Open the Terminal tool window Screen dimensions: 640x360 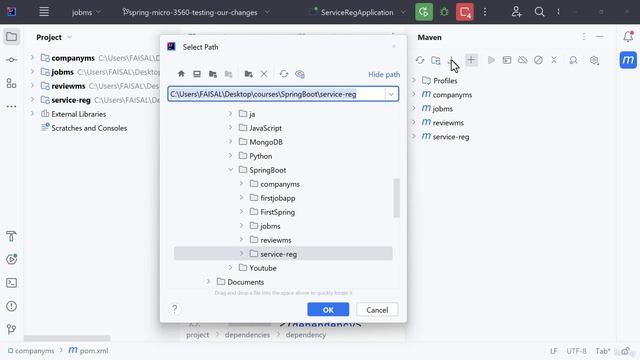click(x=11, y=282)
